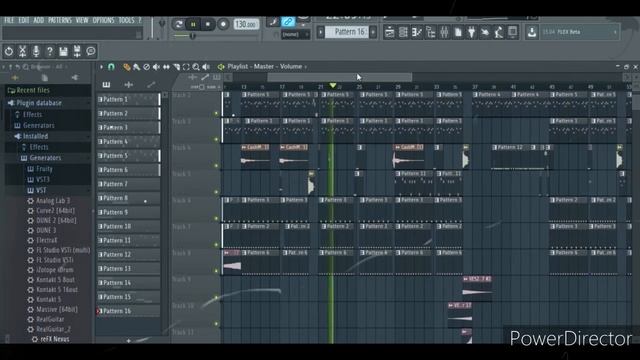The height and width of the screenshot is (360, 640).
Task: Open the plugin picker plug icon
Action: pyautogui.click(x=471, y=32)
